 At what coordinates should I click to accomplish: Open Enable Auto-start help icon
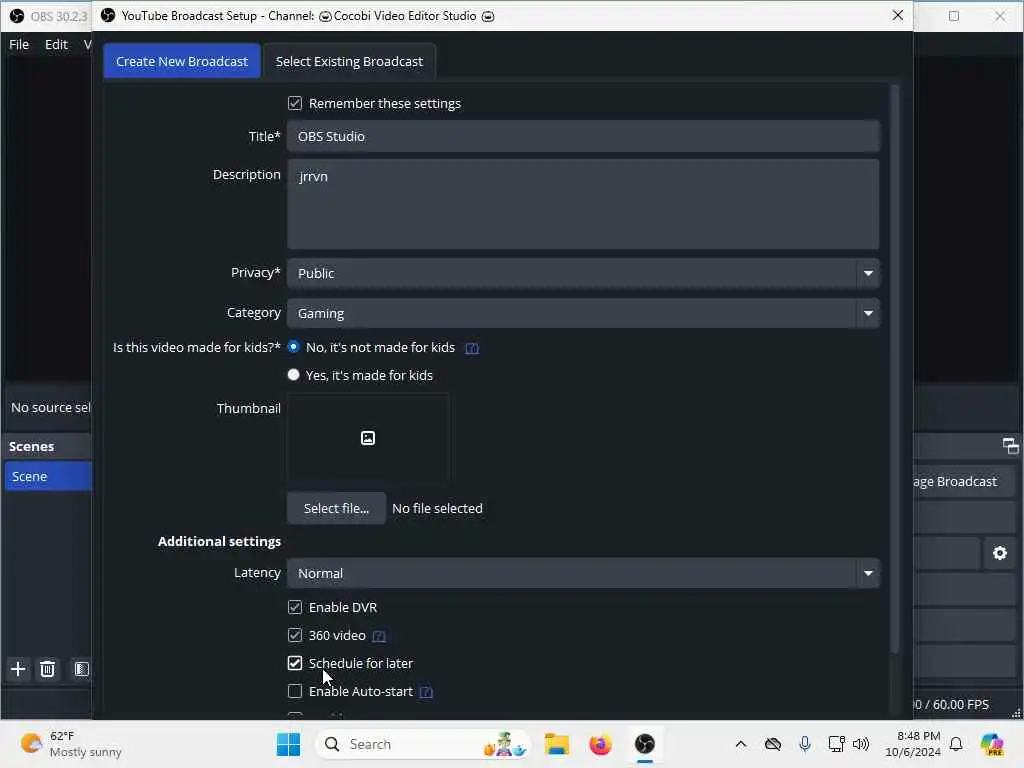click(426, 692)
